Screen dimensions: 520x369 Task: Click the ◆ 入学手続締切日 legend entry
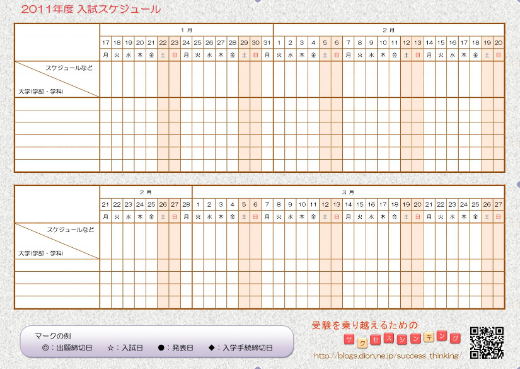tap(240, 348)
